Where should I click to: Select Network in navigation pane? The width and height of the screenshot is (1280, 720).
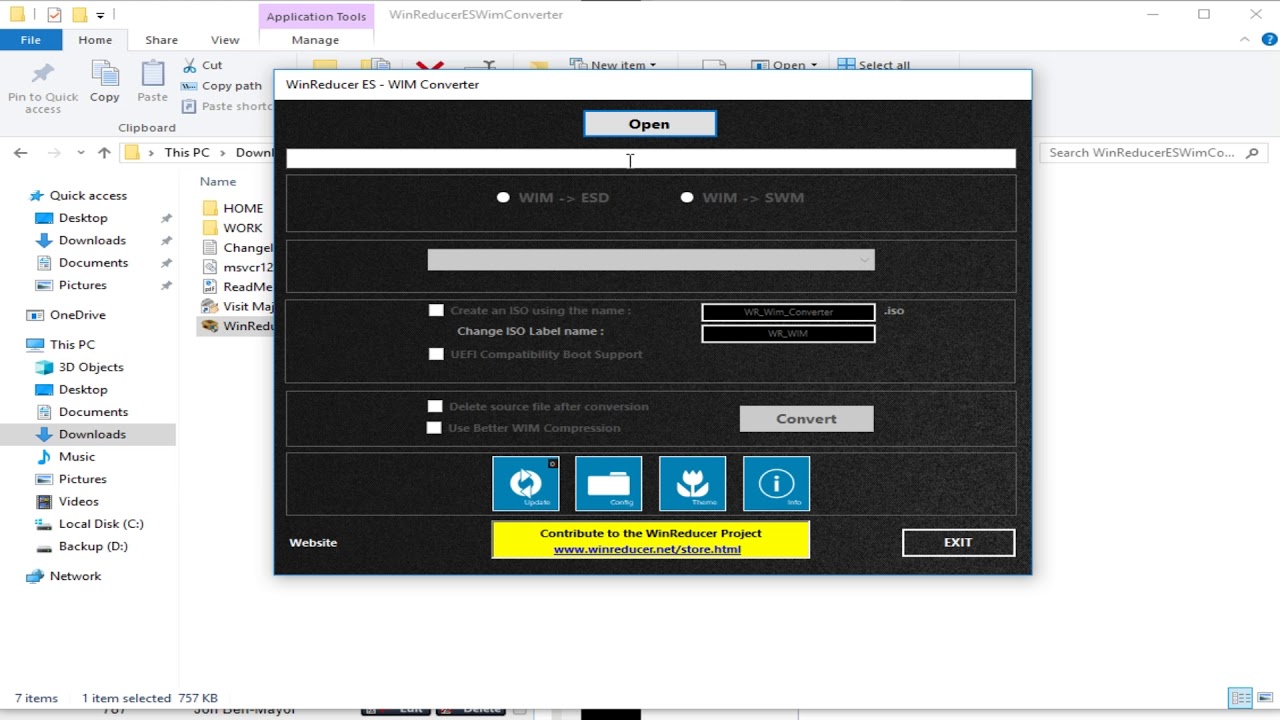[x=75, y=577]
